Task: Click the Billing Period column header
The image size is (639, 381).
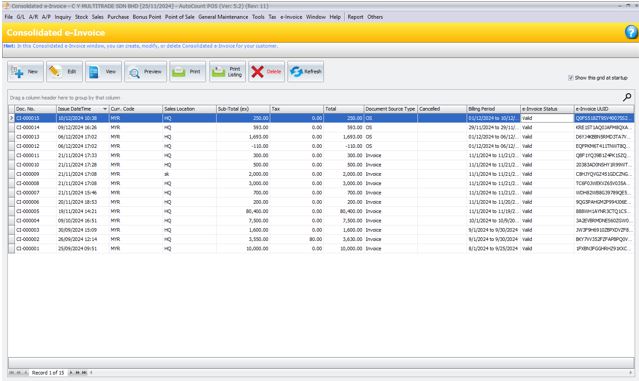Action: (494, 109)
